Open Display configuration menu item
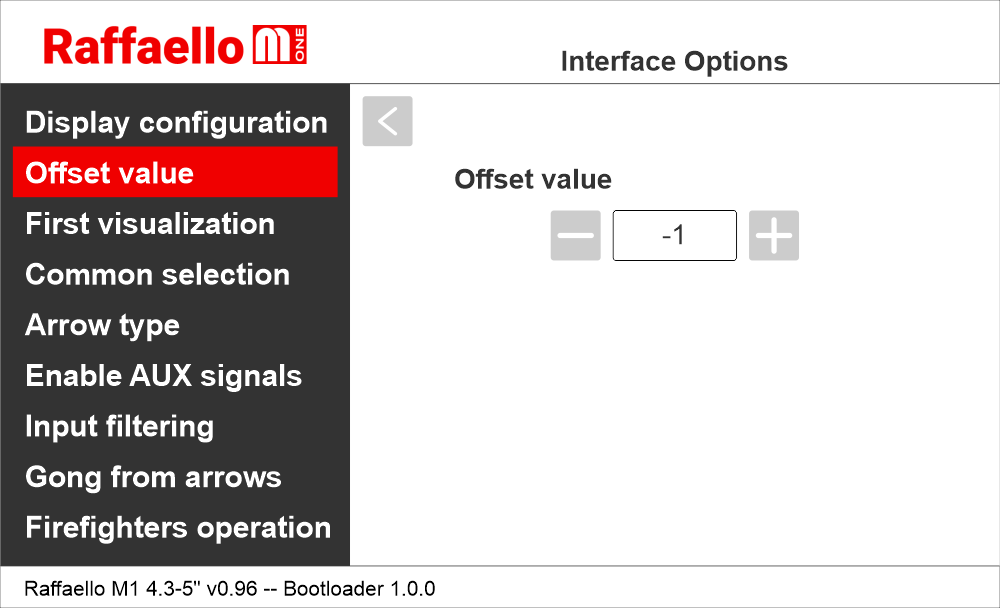The height and width of the screenshot is (608, 1000). point(176,123)
